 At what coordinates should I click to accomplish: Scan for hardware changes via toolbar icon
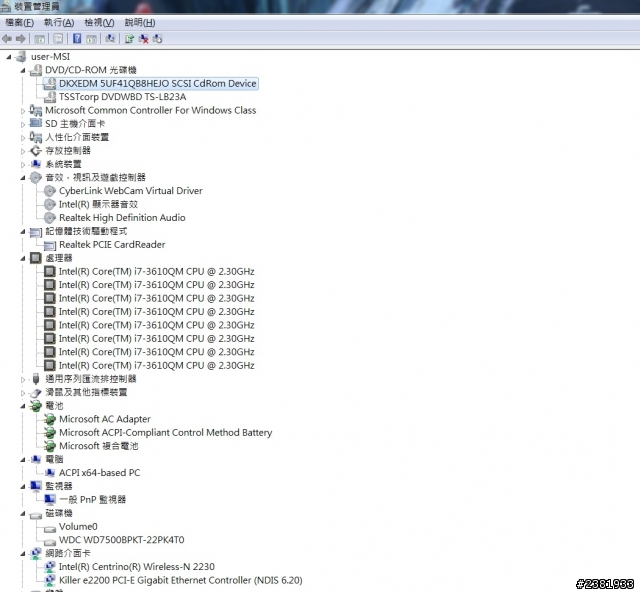pos(110,39)
